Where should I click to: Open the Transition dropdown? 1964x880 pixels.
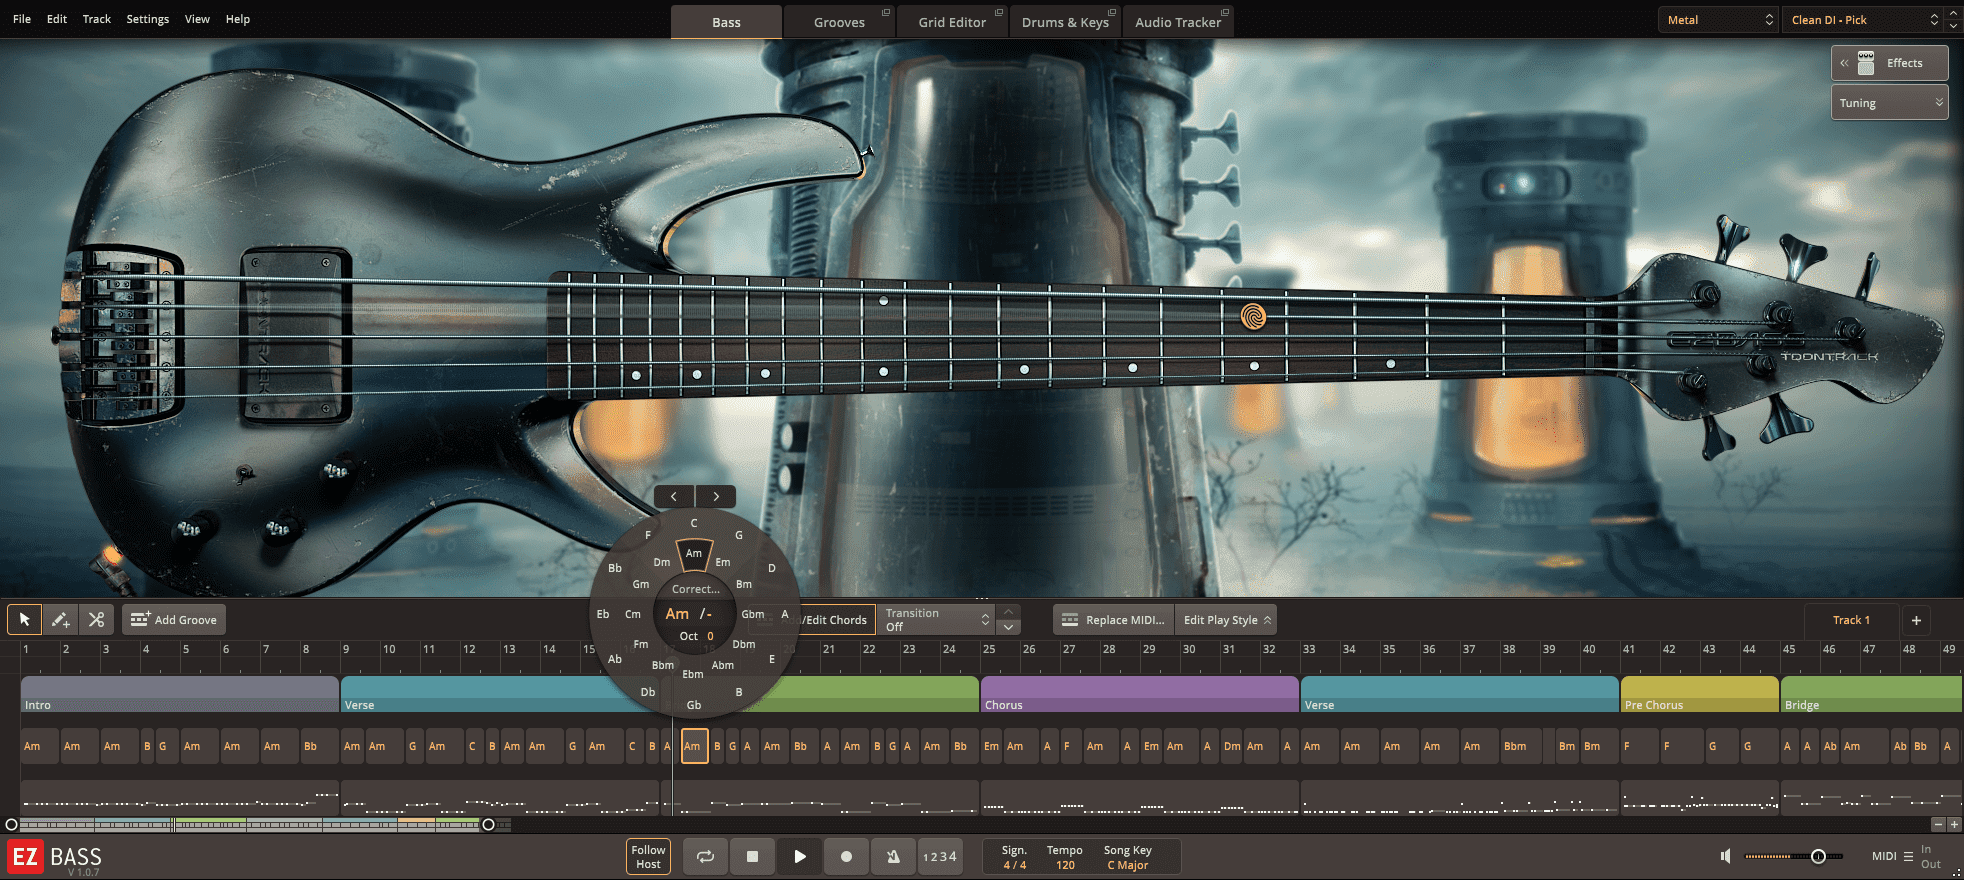(937, 620)
